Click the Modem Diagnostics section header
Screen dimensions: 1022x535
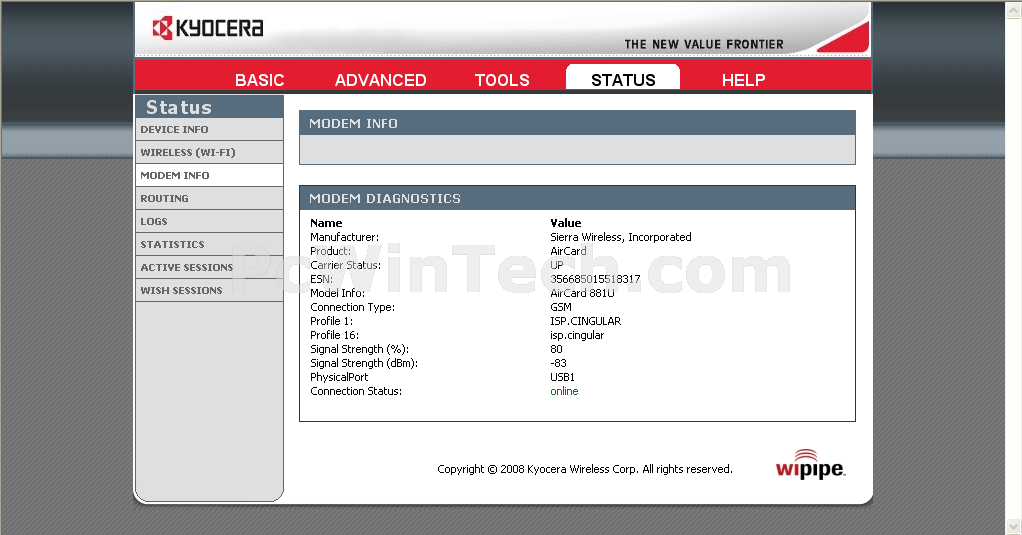coord(577,198)
